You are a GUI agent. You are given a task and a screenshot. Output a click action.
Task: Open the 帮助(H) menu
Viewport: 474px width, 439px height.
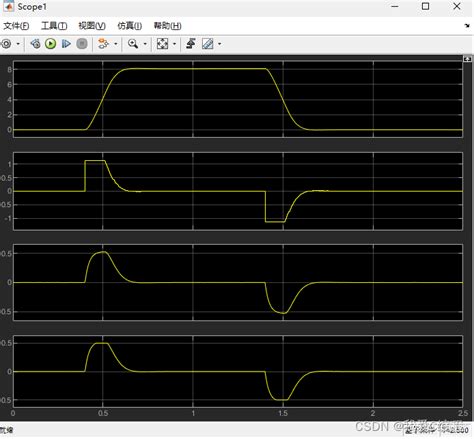(167, 26)
